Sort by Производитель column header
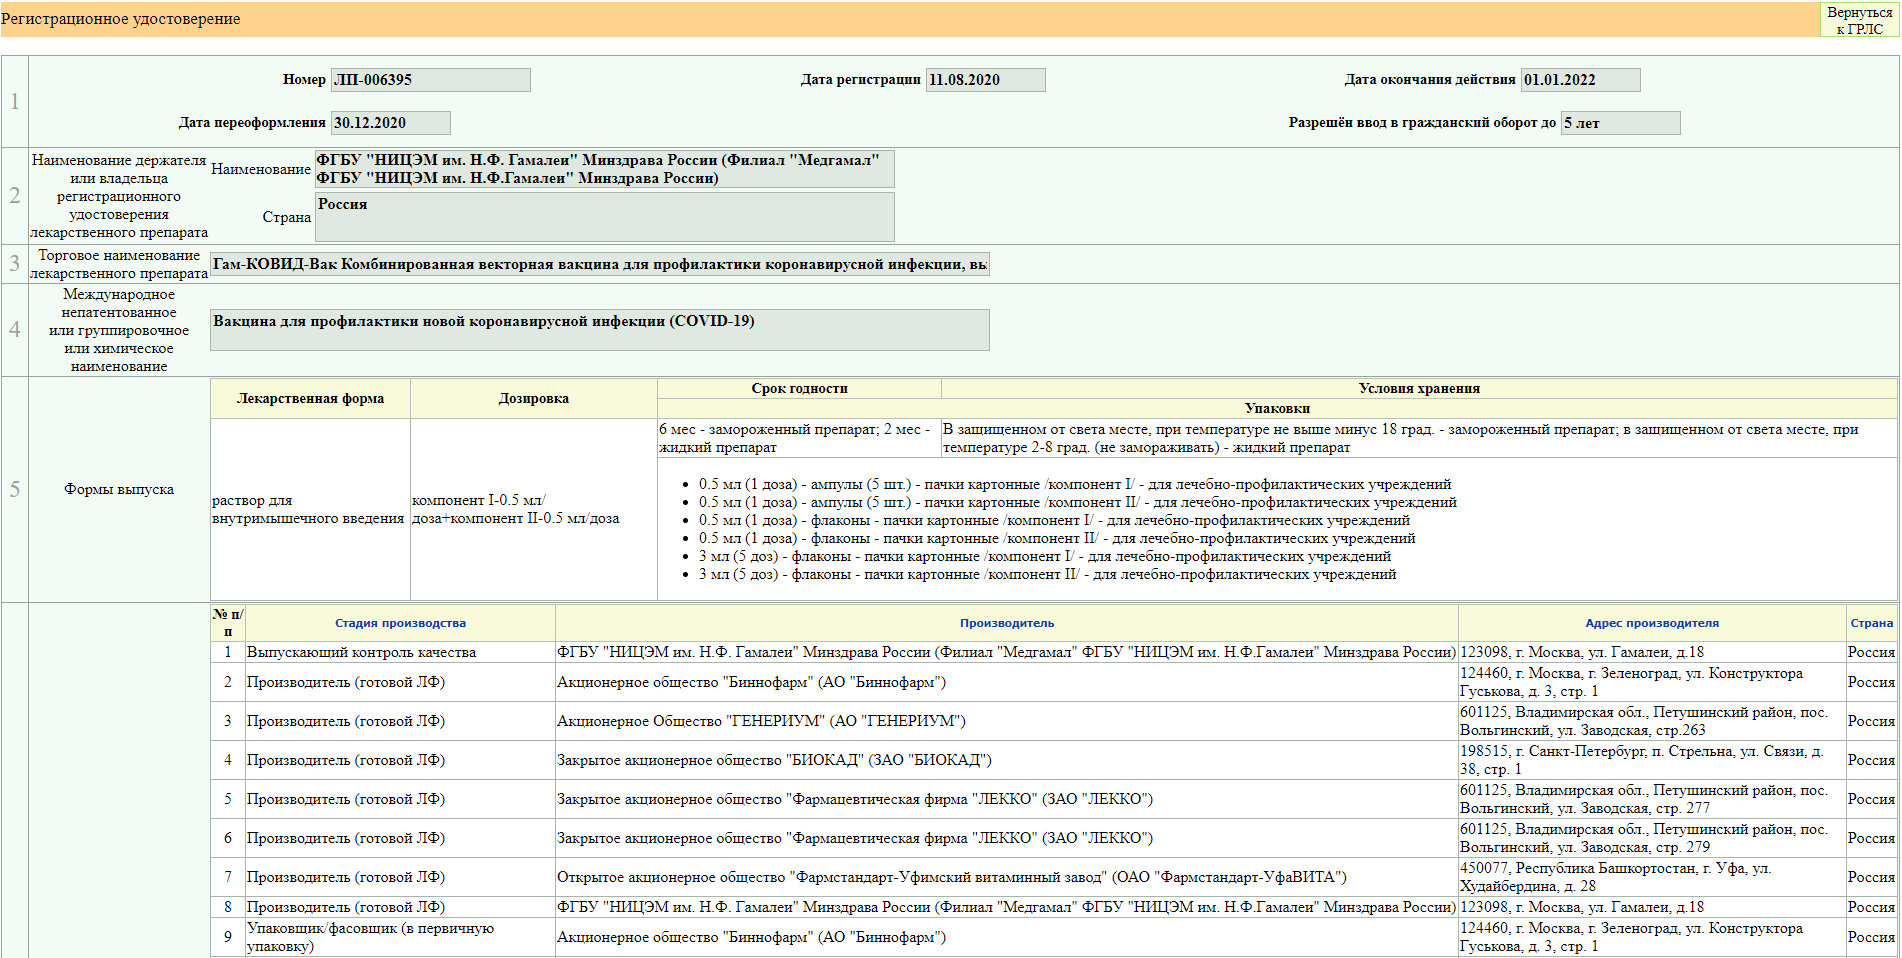 (1007, 623)
